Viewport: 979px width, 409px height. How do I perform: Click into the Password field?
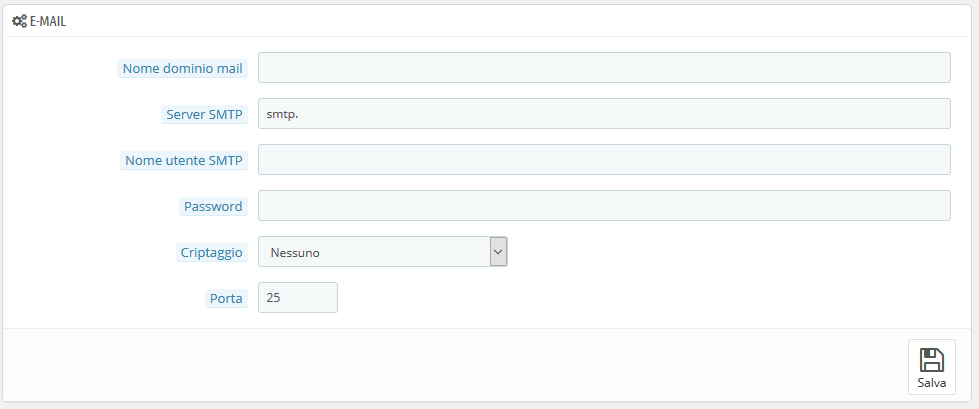604,205
